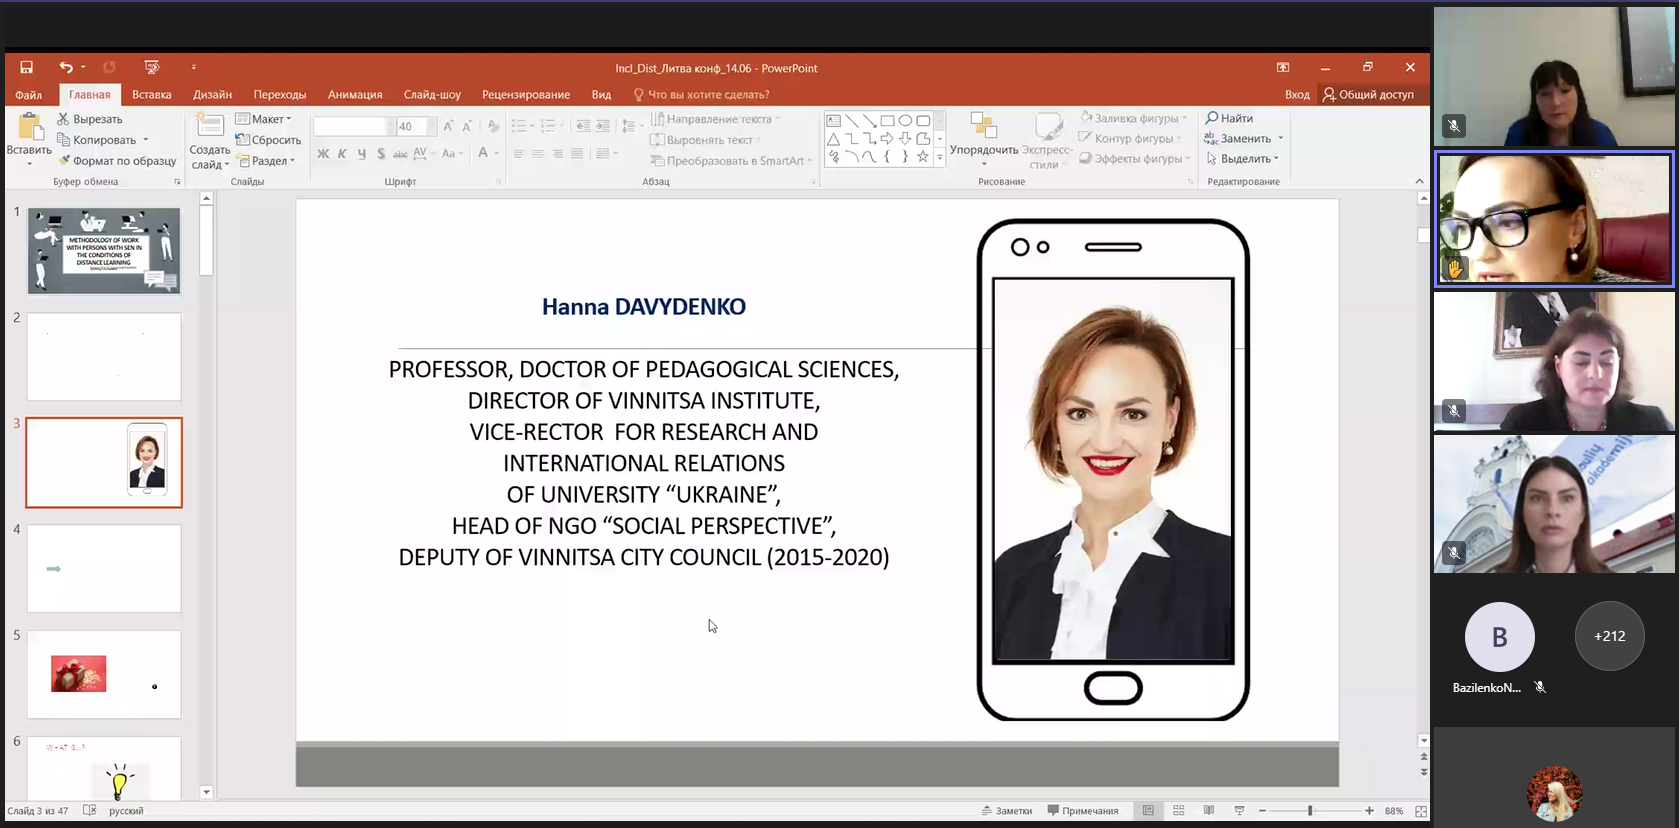
Task: Select the star shape in the shapes gallery
Action: (922, 157)
